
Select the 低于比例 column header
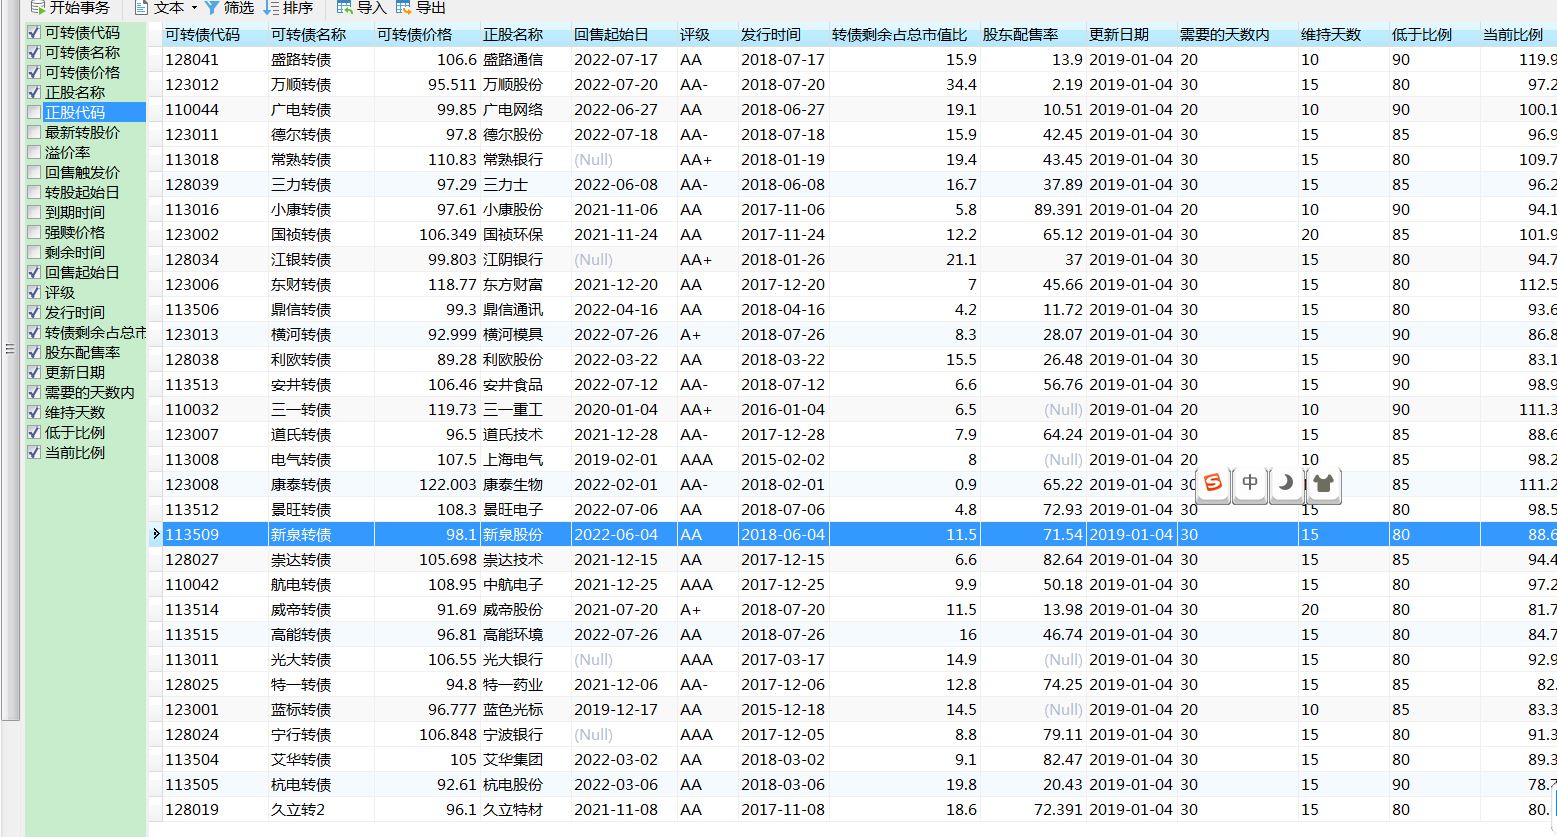tap(1435, 34)
